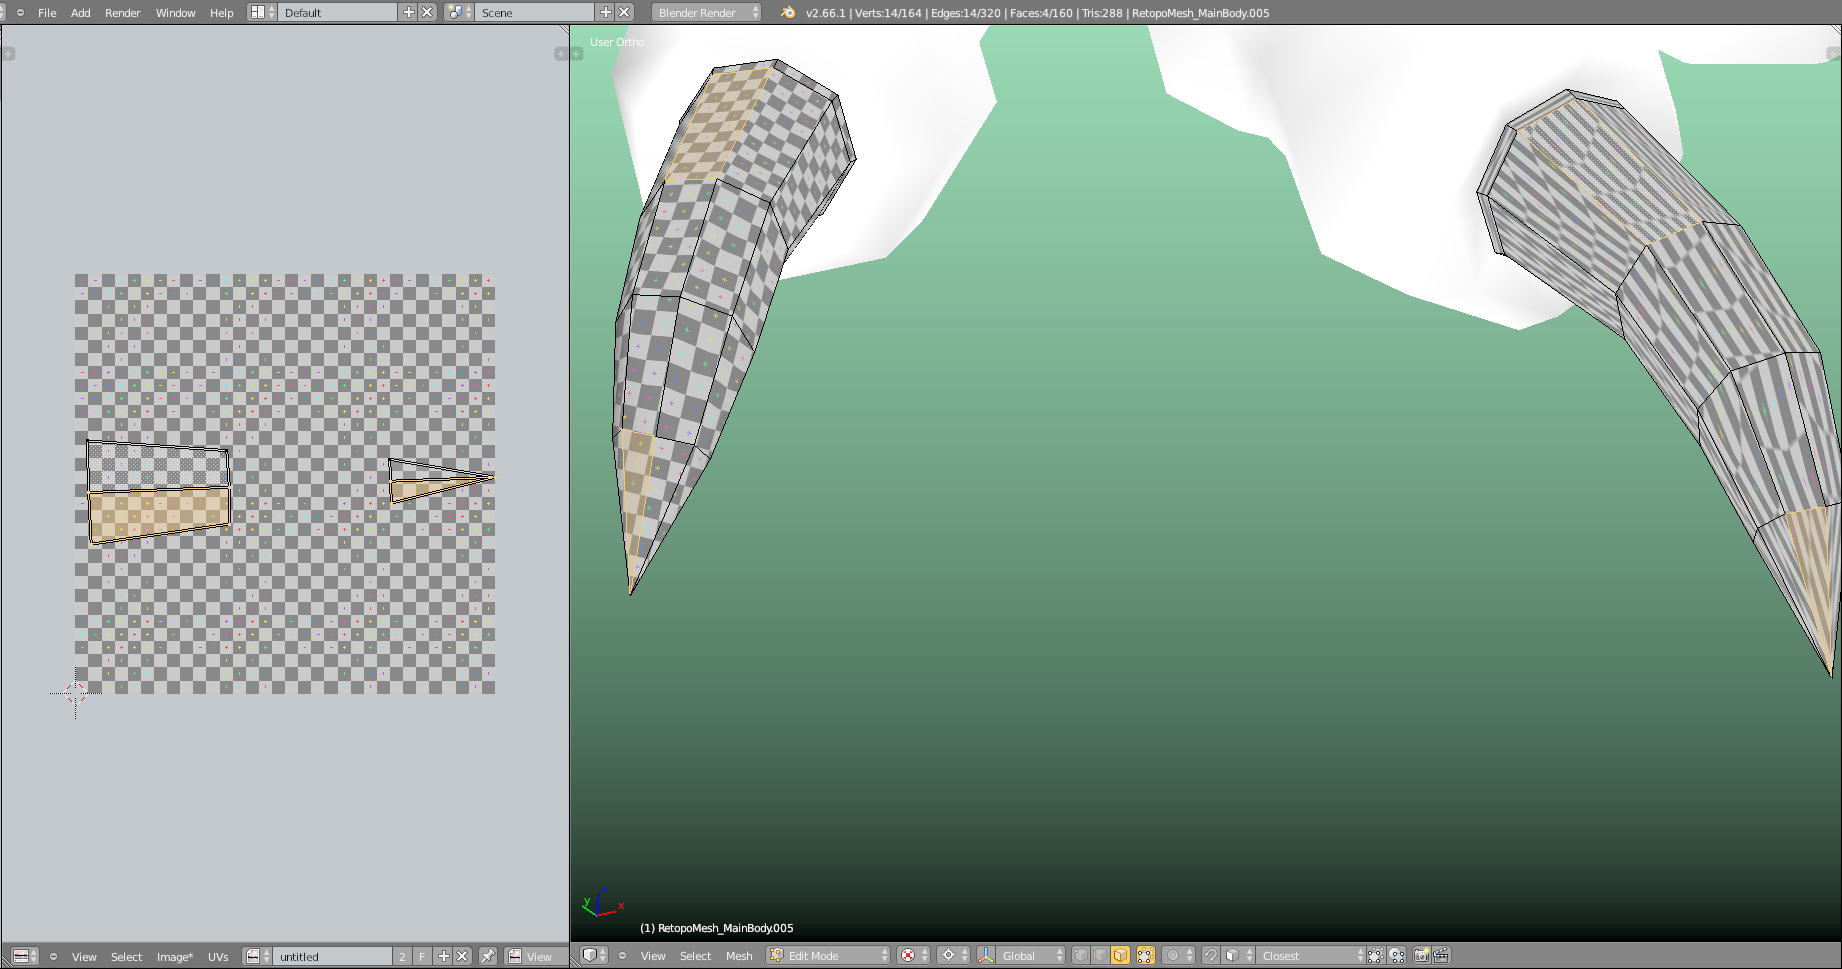Screen dimensions: 1842x969
Task: Click the image user count 2 button
Action: click(402, 956)
